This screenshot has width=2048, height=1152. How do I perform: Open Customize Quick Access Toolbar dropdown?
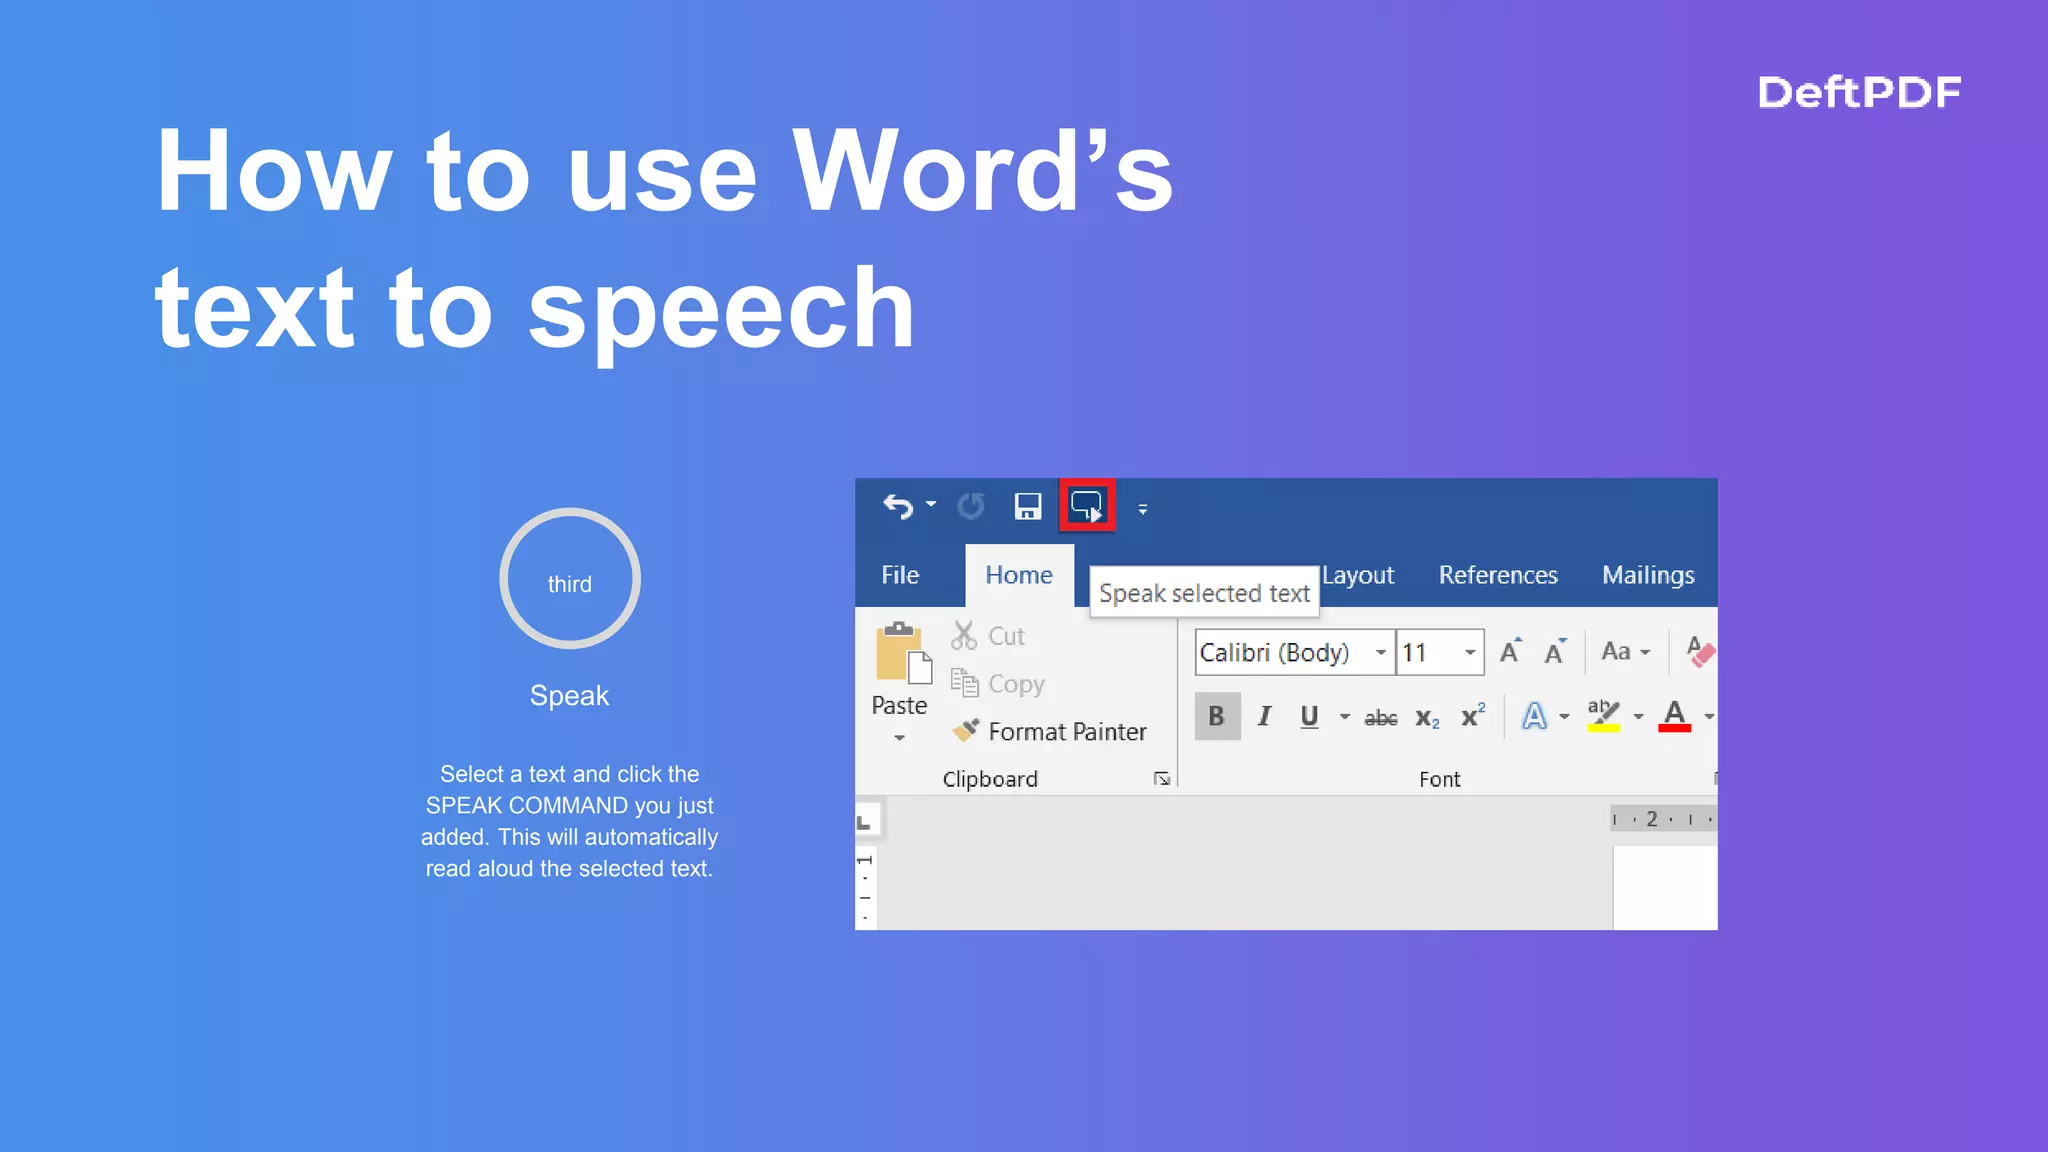(1143, 510)
